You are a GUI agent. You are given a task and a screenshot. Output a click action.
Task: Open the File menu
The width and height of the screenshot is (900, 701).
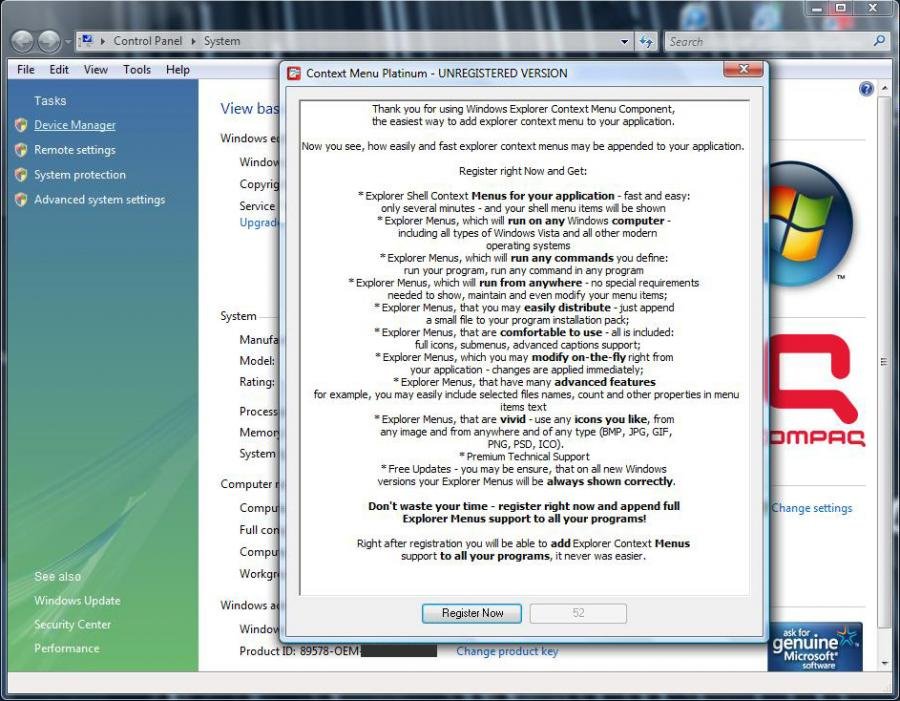[x=26, y=69]
